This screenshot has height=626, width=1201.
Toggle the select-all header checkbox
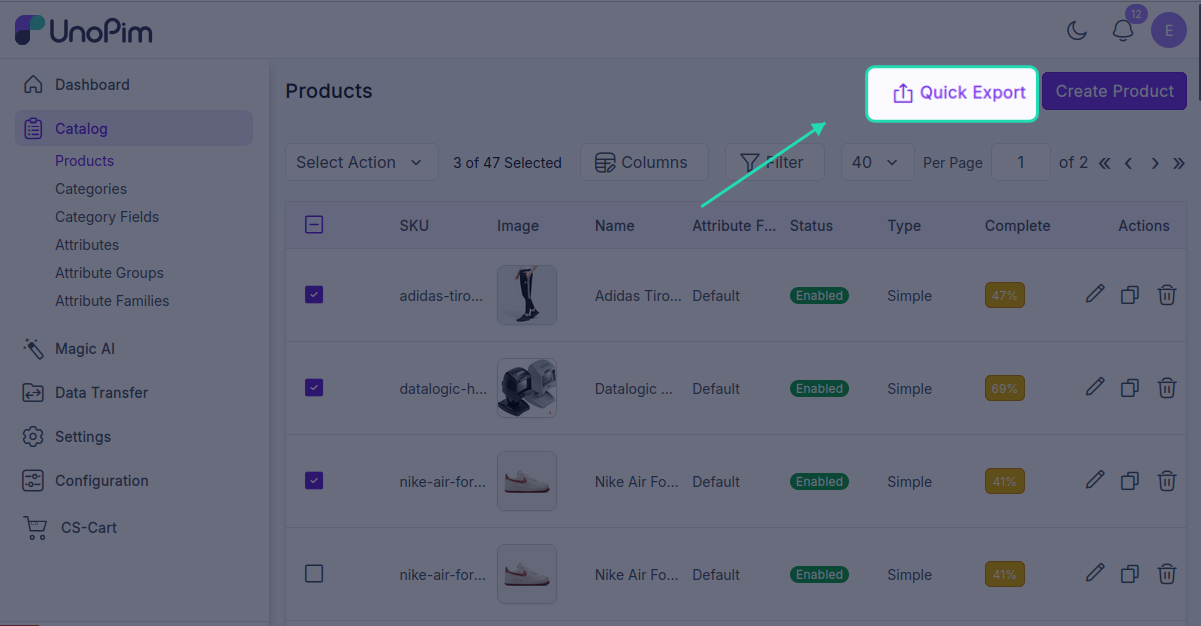[314, 225]
